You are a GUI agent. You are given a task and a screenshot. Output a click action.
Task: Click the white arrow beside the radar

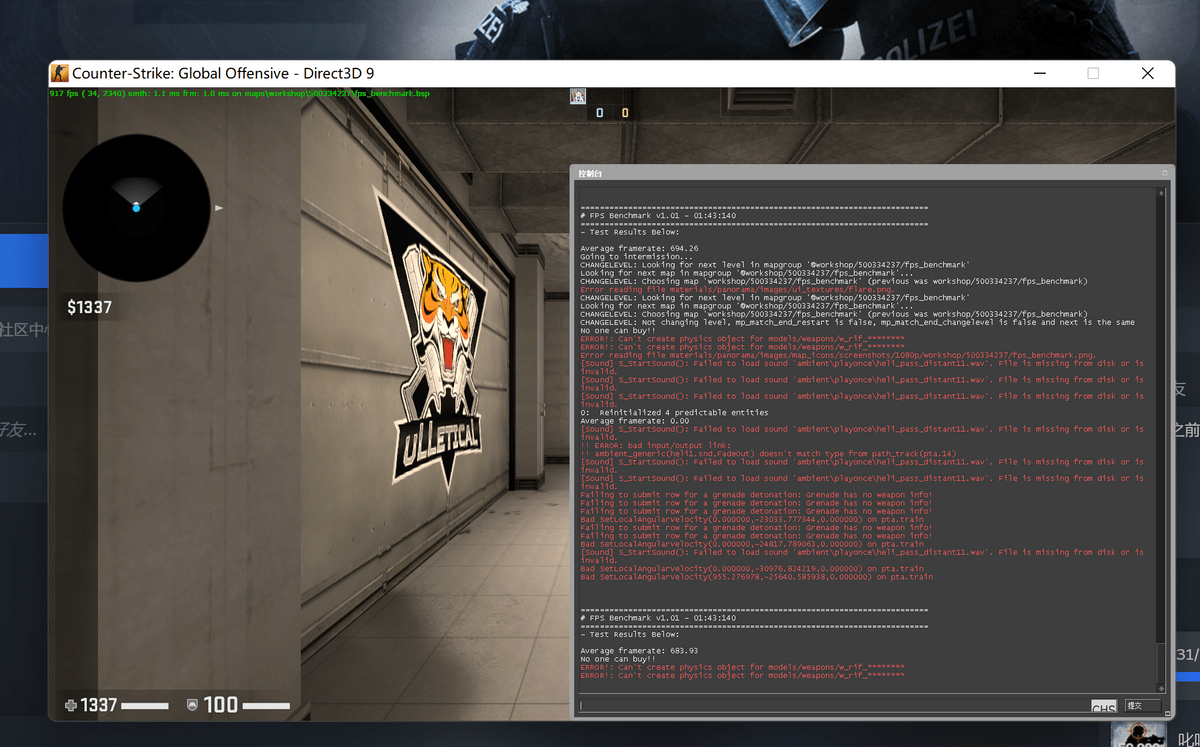pos(219,208)
